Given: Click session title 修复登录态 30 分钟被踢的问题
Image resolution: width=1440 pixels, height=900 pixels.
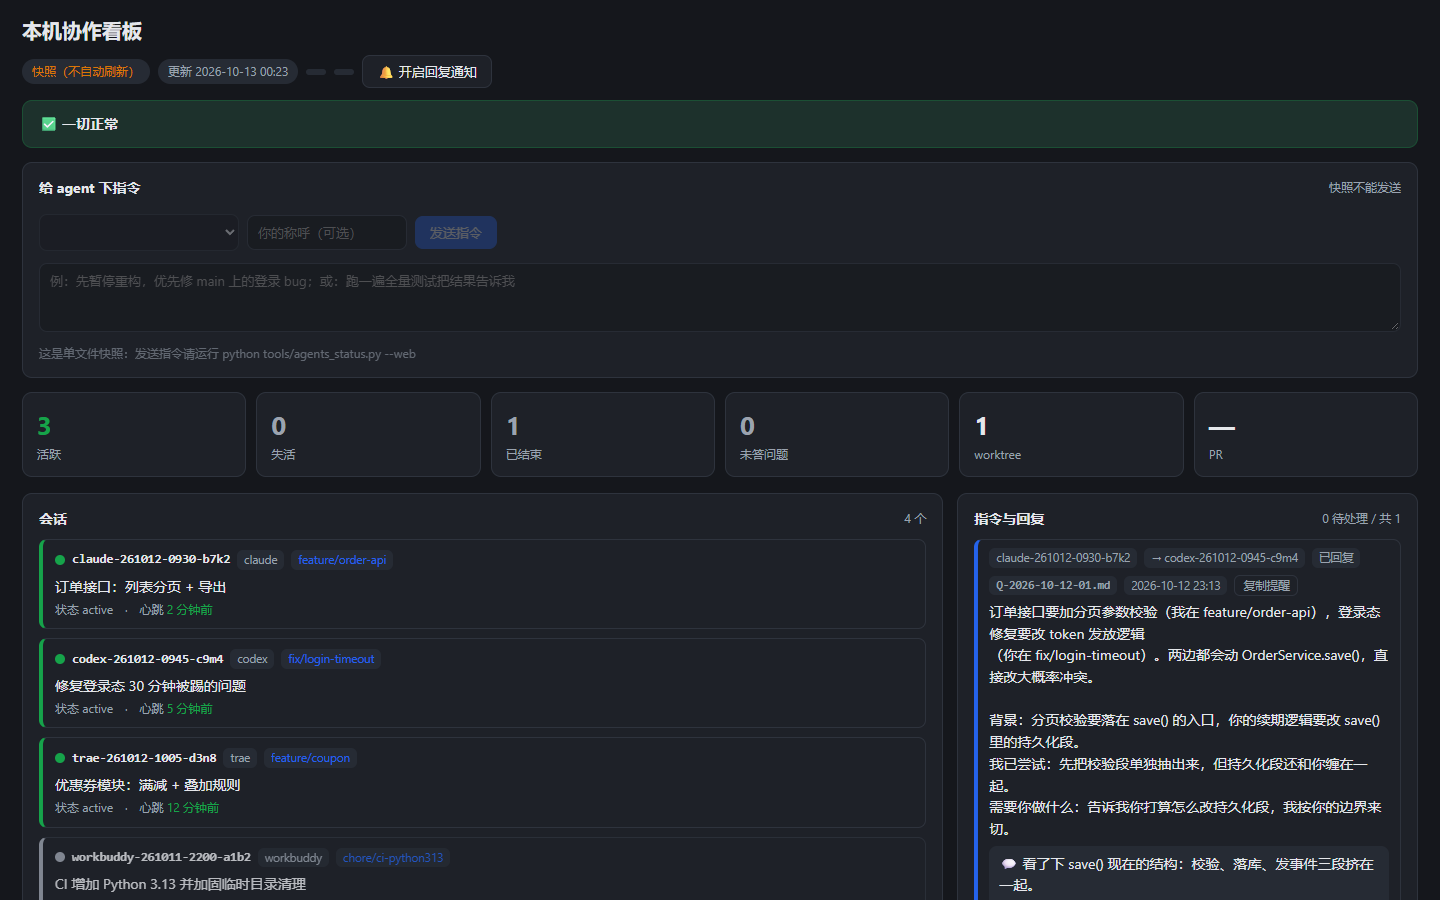Looking at the screenshot, I should tap(150, 686).
